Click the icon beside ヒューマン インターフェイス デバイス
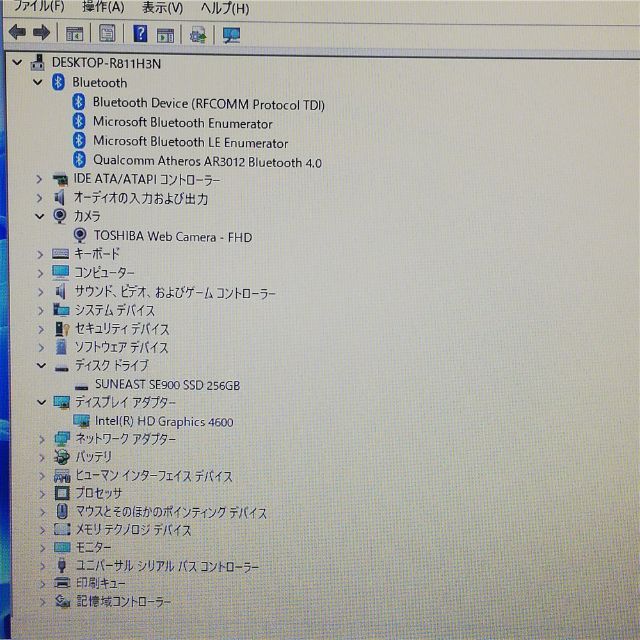 [62, 476]
